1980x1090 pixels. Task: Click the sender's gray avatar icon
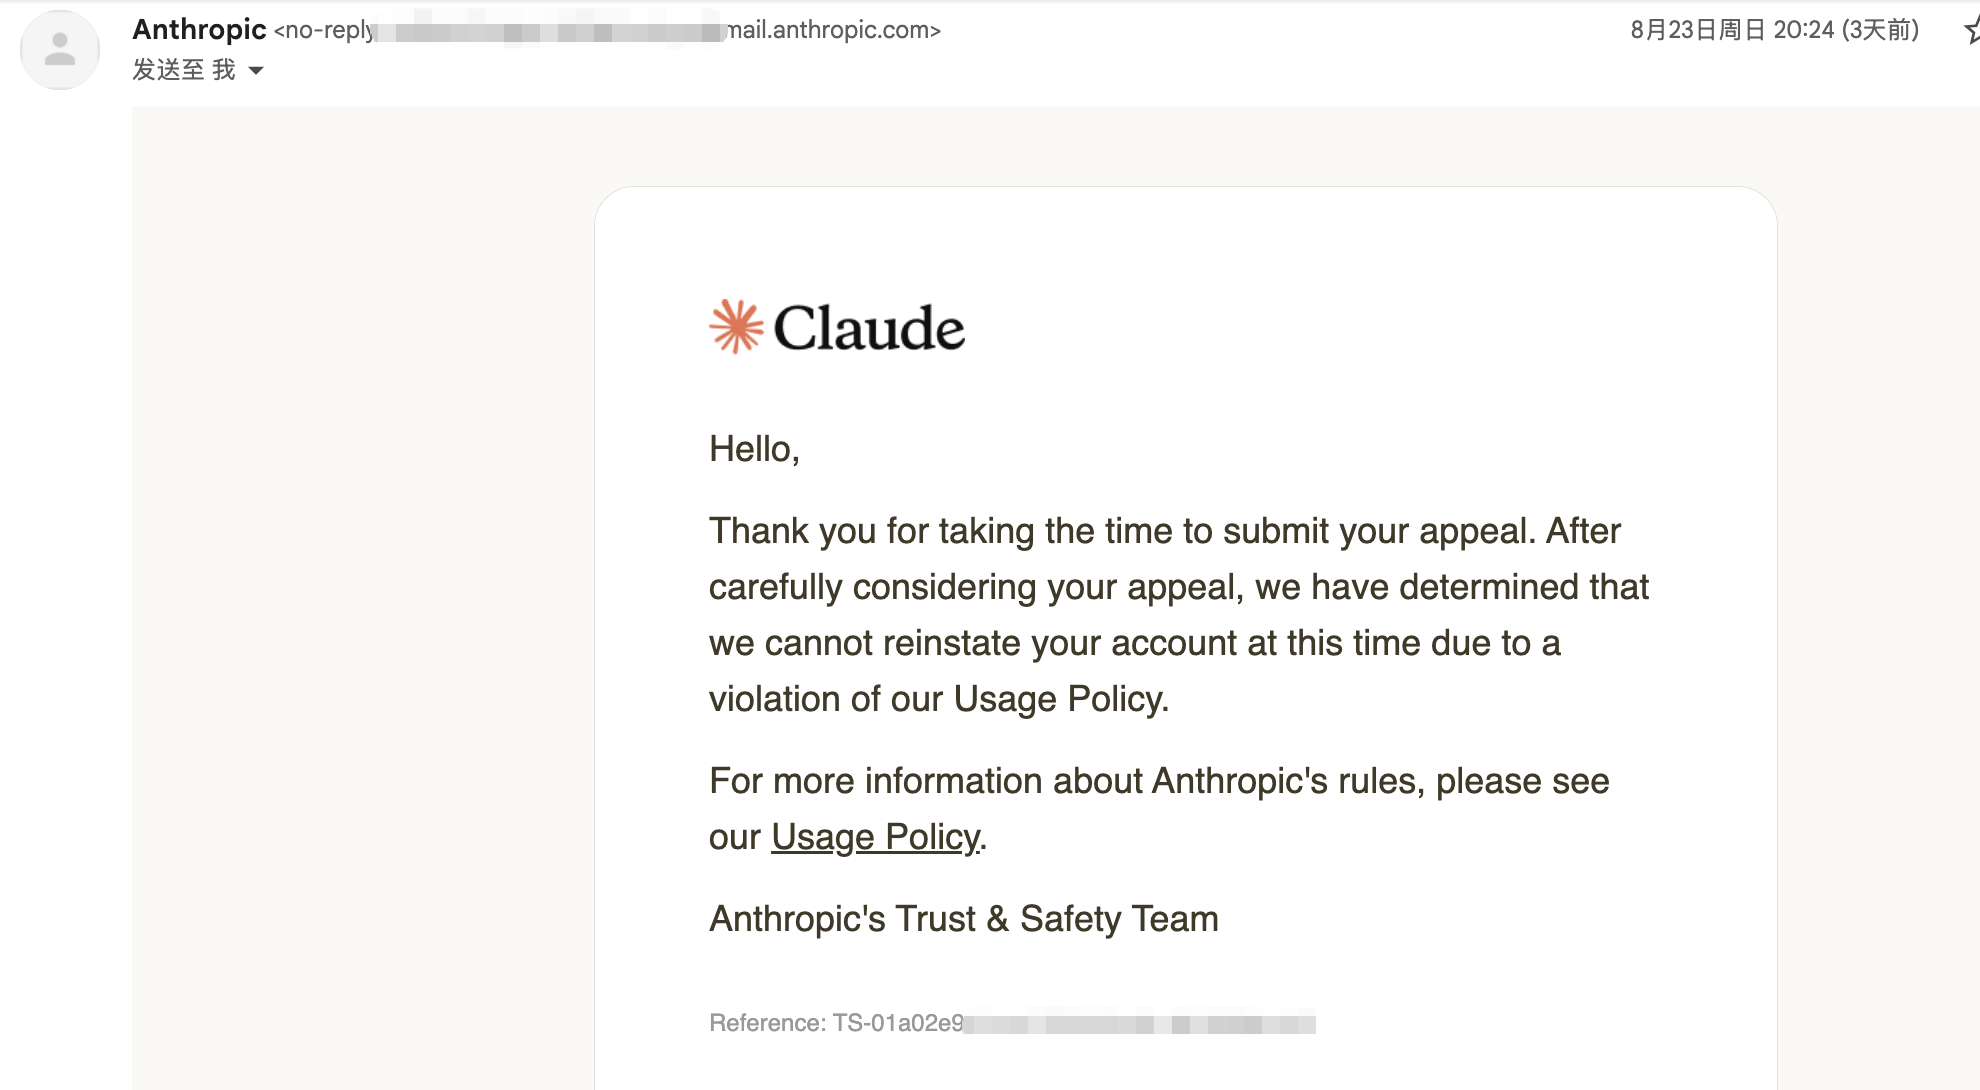(x=60, y=50)
